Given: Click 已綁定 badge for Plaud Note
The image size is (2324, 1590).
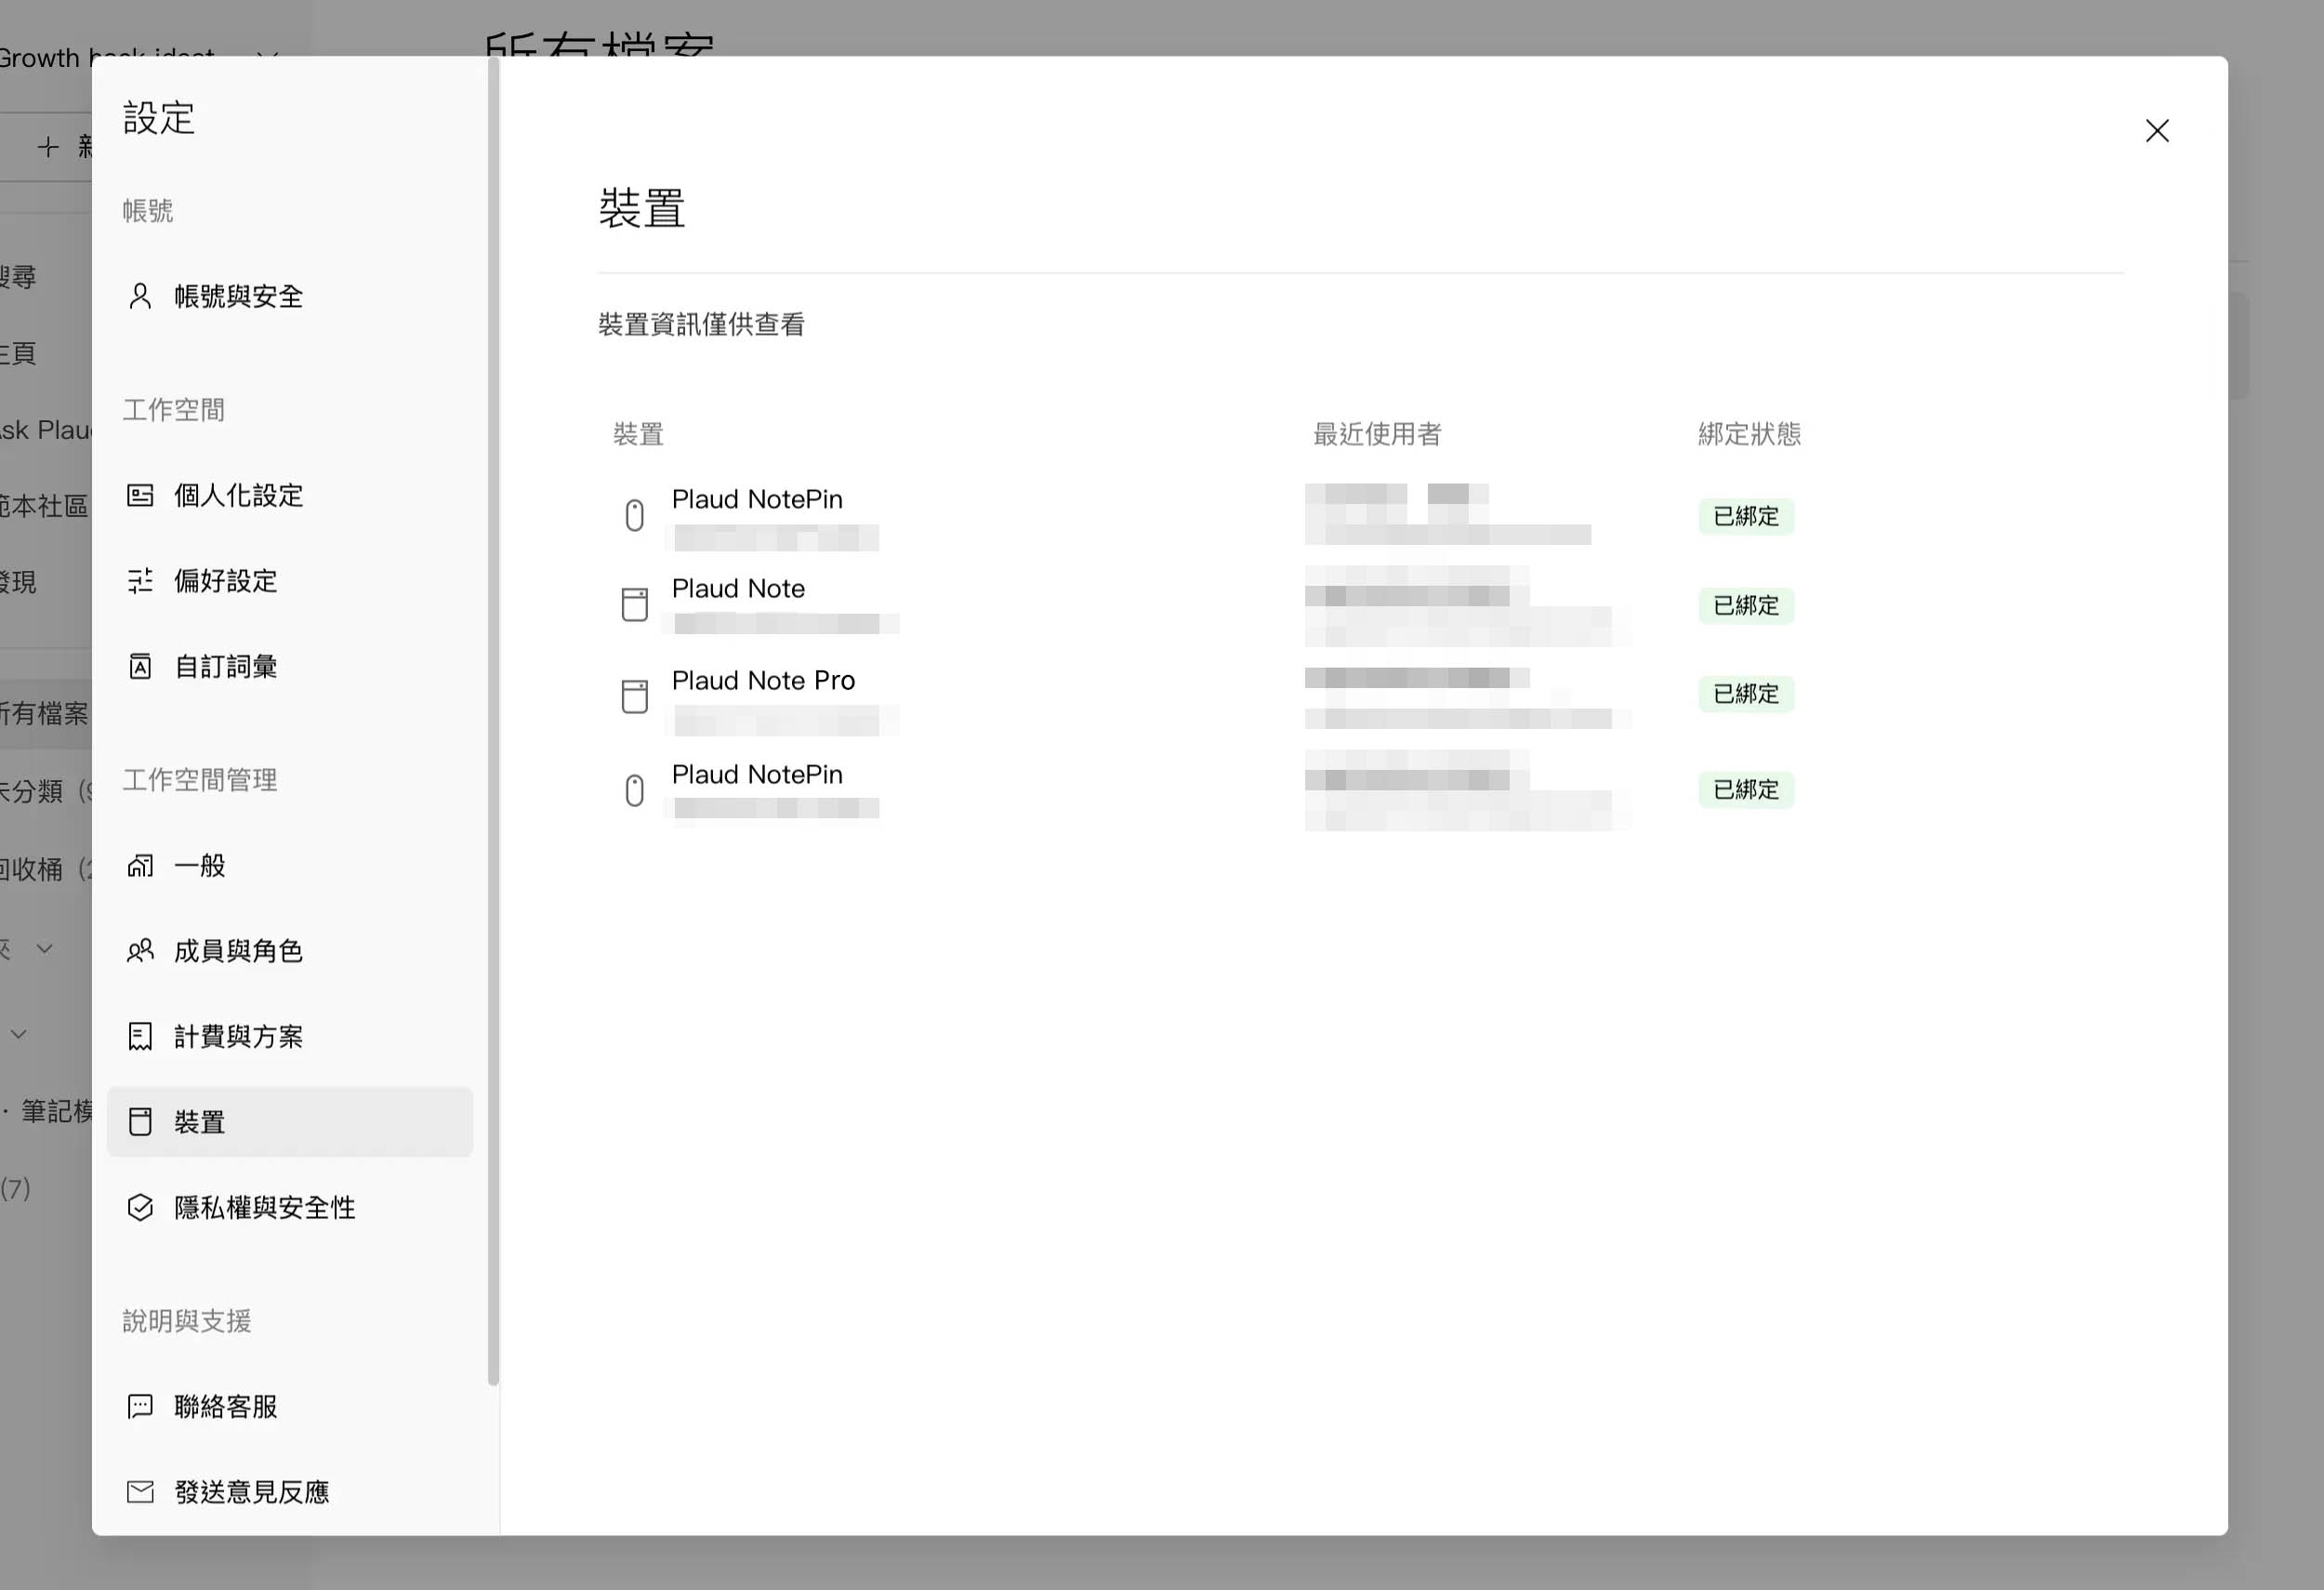Looking at the screenshot, I should (1746, 605).
